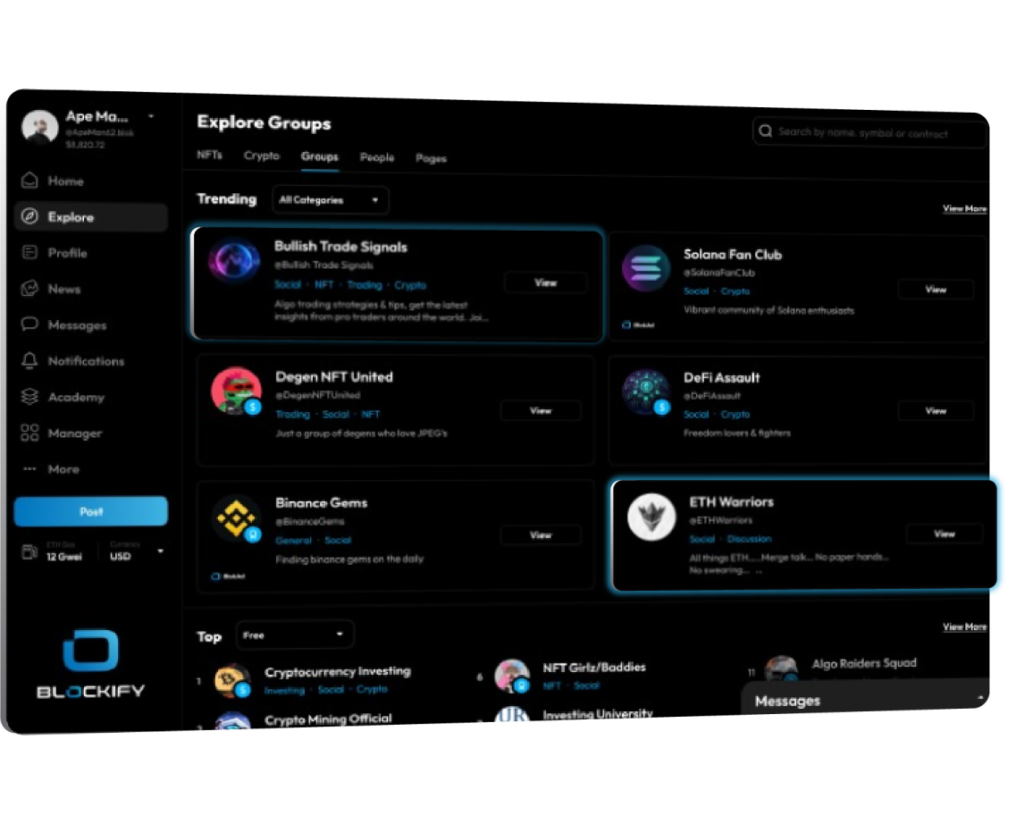
Task: Click View More beside Trending
Action: [964, 209]
